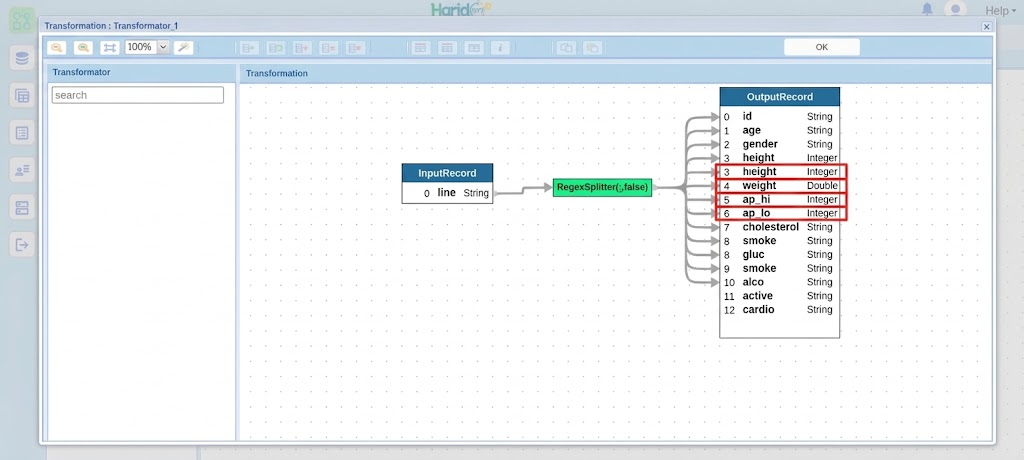Click the Double type of weight
Image resolution: width=1024 pixels, height=460 pixels.
click(822, 186)
